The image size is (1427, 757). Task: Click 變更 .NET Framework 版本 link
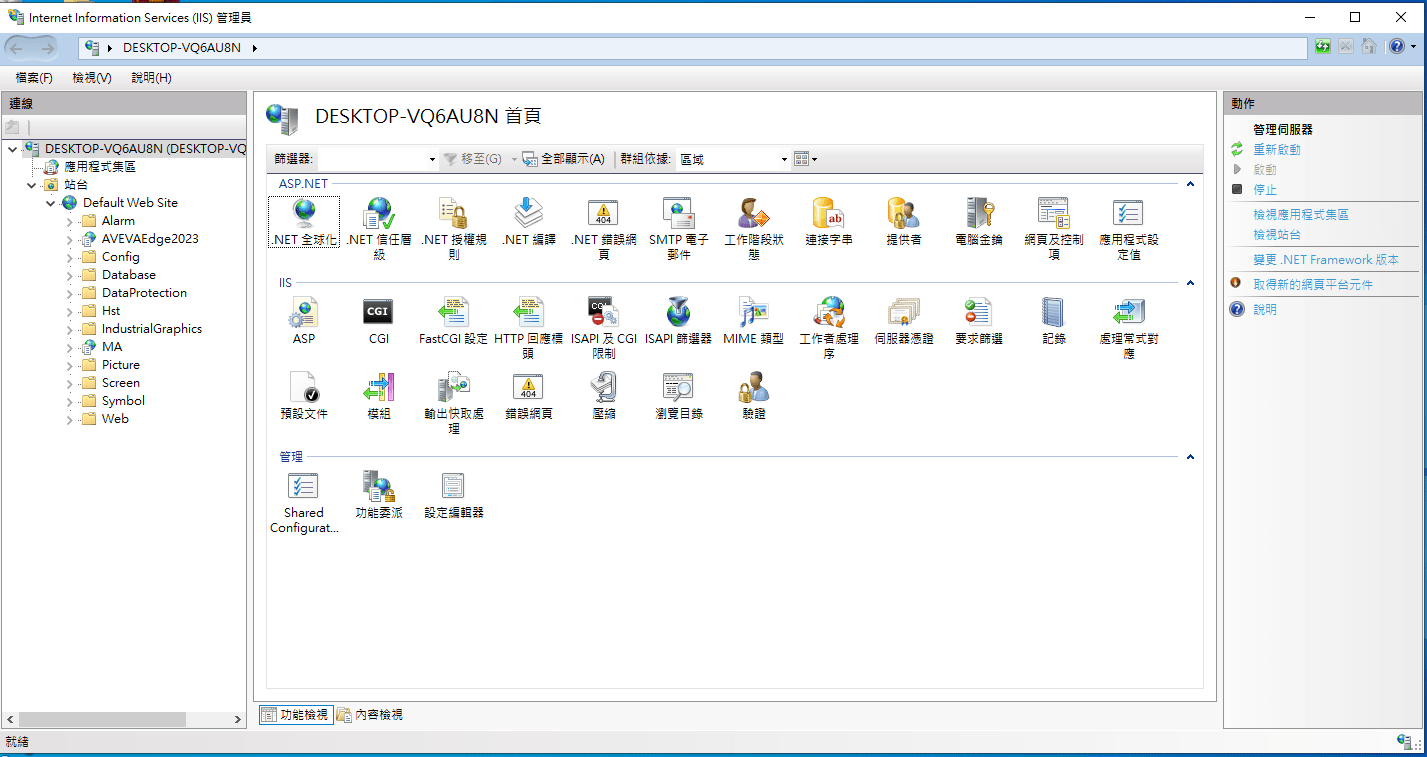point(1326,259)
